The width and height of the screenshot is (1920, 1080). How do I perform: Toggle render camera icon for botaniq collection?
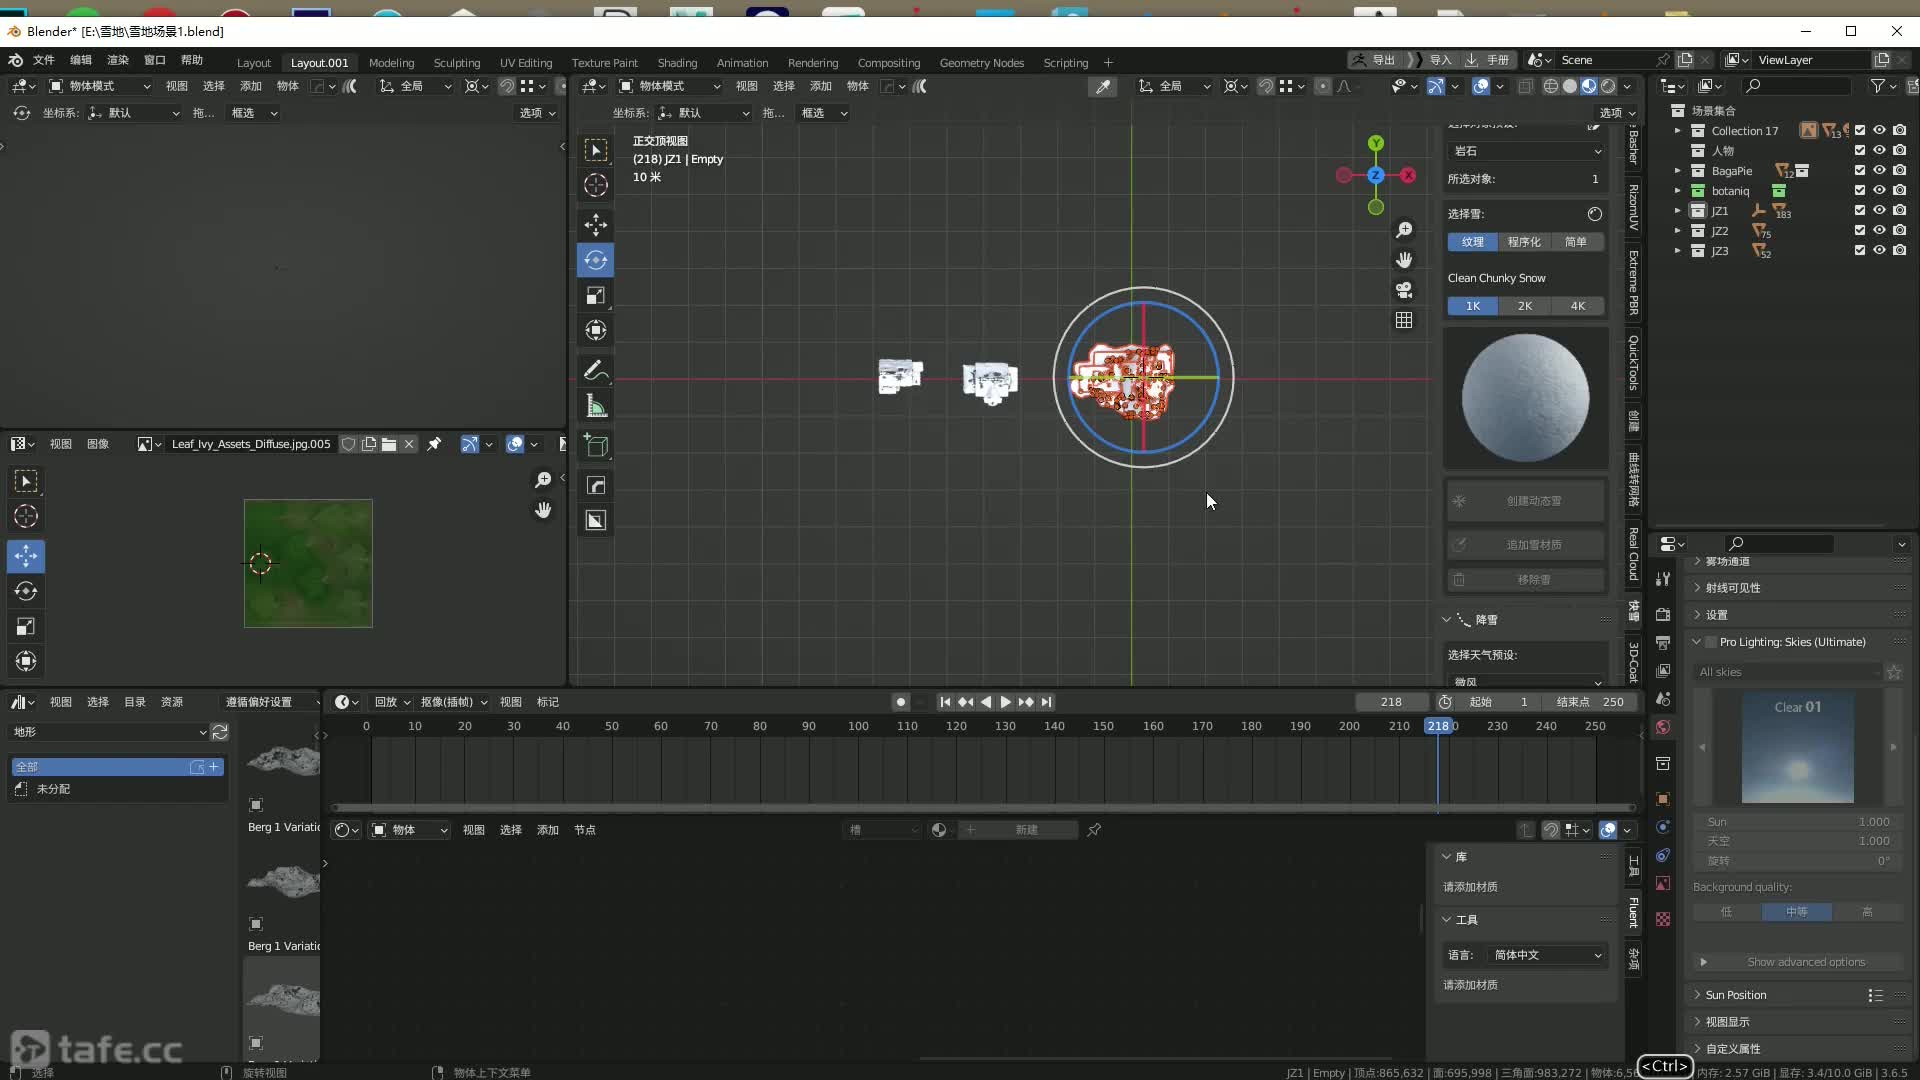click(1899, 190)
